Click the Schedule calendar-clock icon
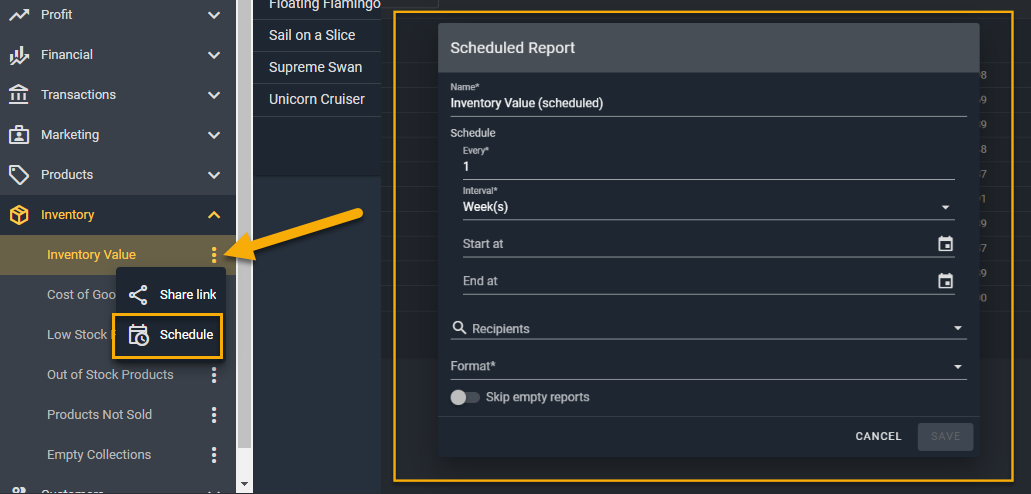This screenshot has width=1031, height=494. pyautogui.click(x=139, y=335)
